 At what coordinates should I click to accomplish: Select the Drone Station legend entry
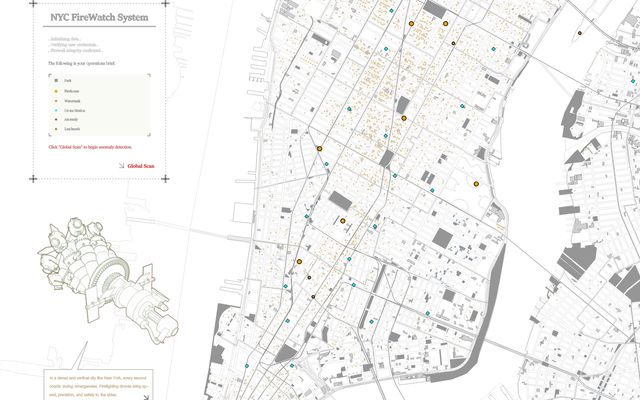click(74, 110)
